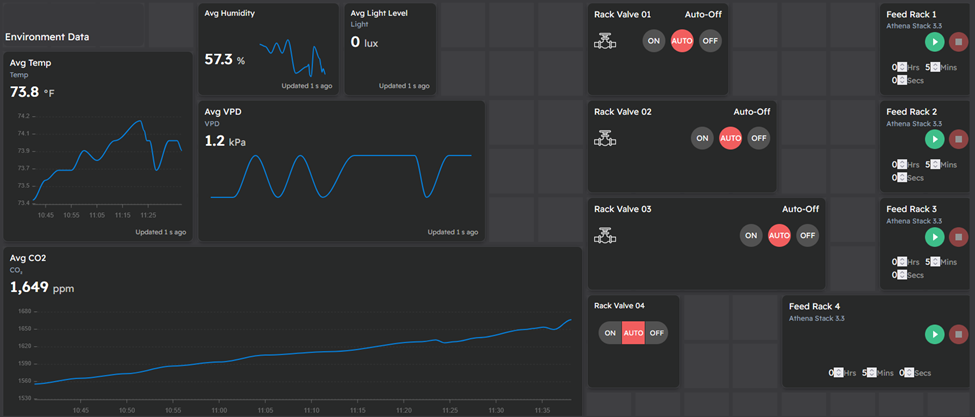Adjust the Feed Rack 1 Hrs spinner
This screenshot has width=975, height=417.
pyautogui.click(x=901, y=67)
